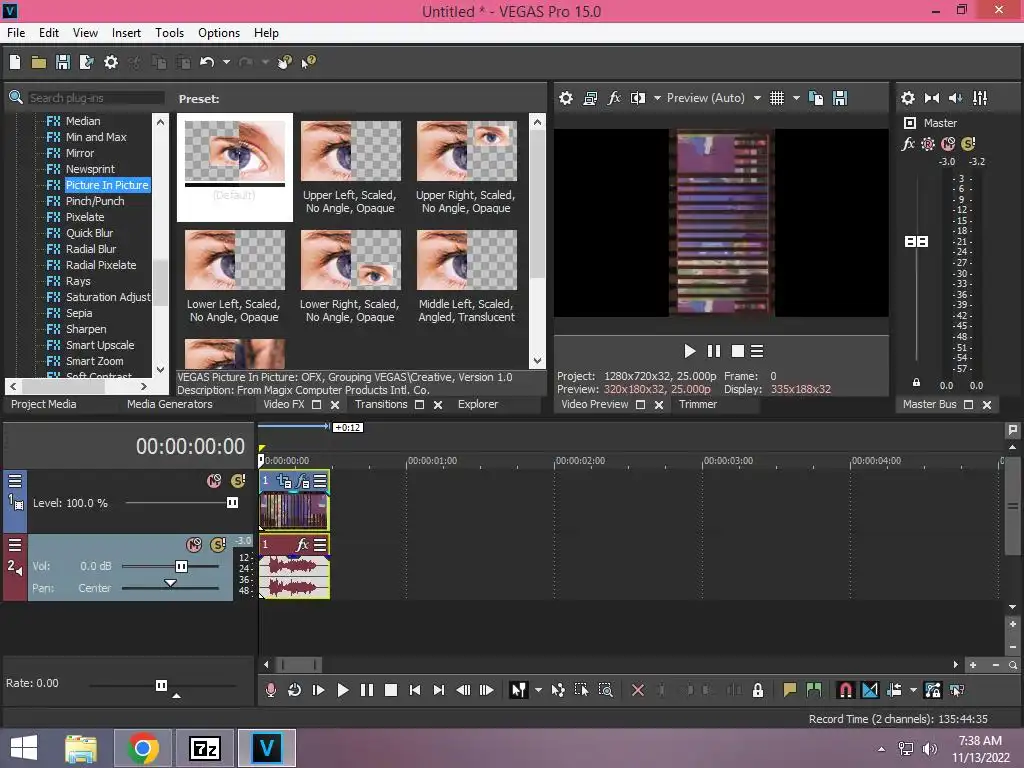
Task: Create a new project with New icon
Action: (15, 62)
